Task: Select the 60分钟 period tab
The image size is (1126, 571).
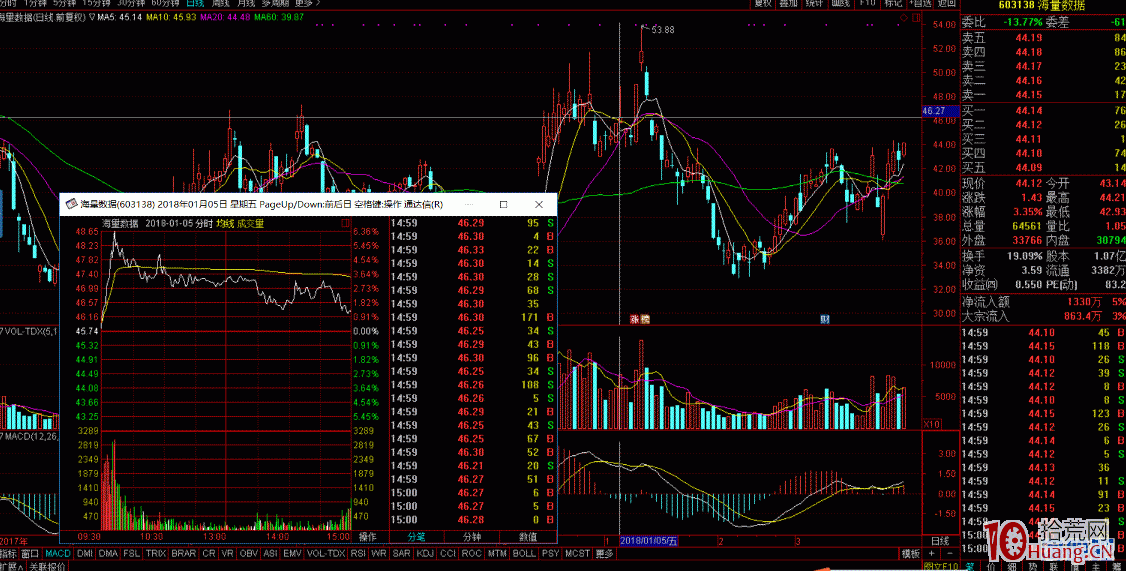Action: tap(167, 4)
